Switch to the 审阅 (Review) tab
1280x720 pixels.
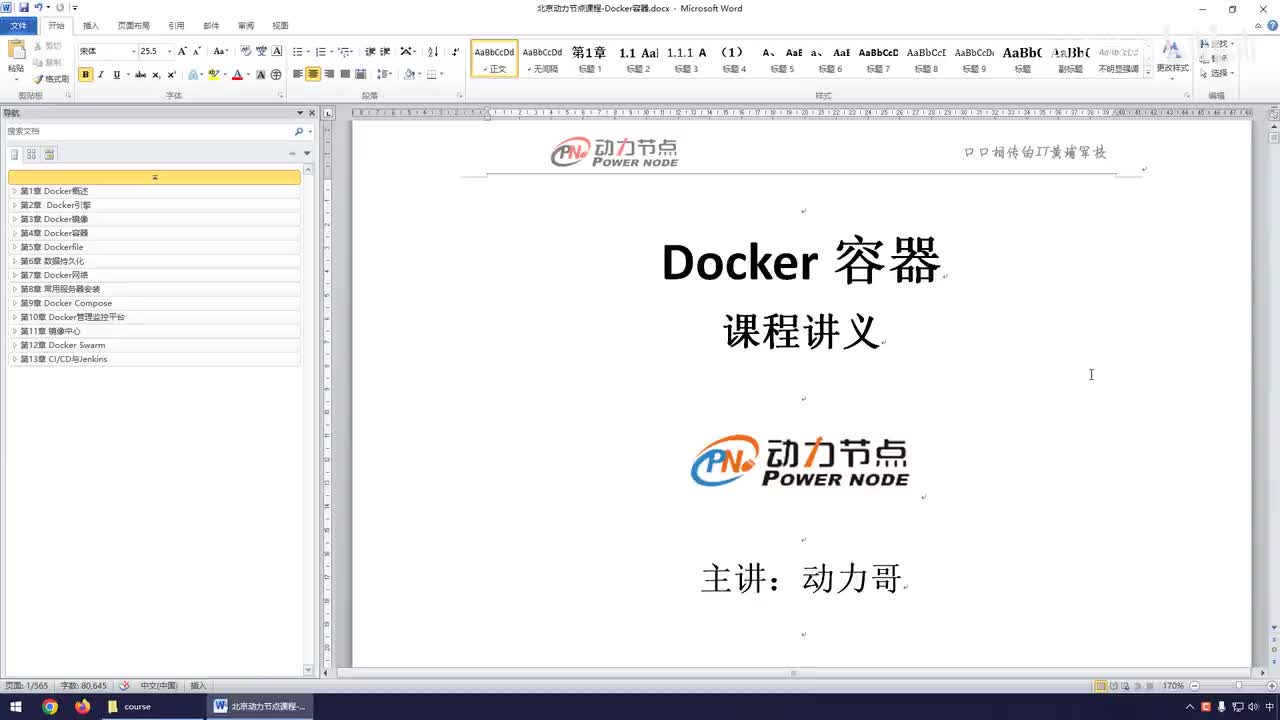(x=246, y=26)
